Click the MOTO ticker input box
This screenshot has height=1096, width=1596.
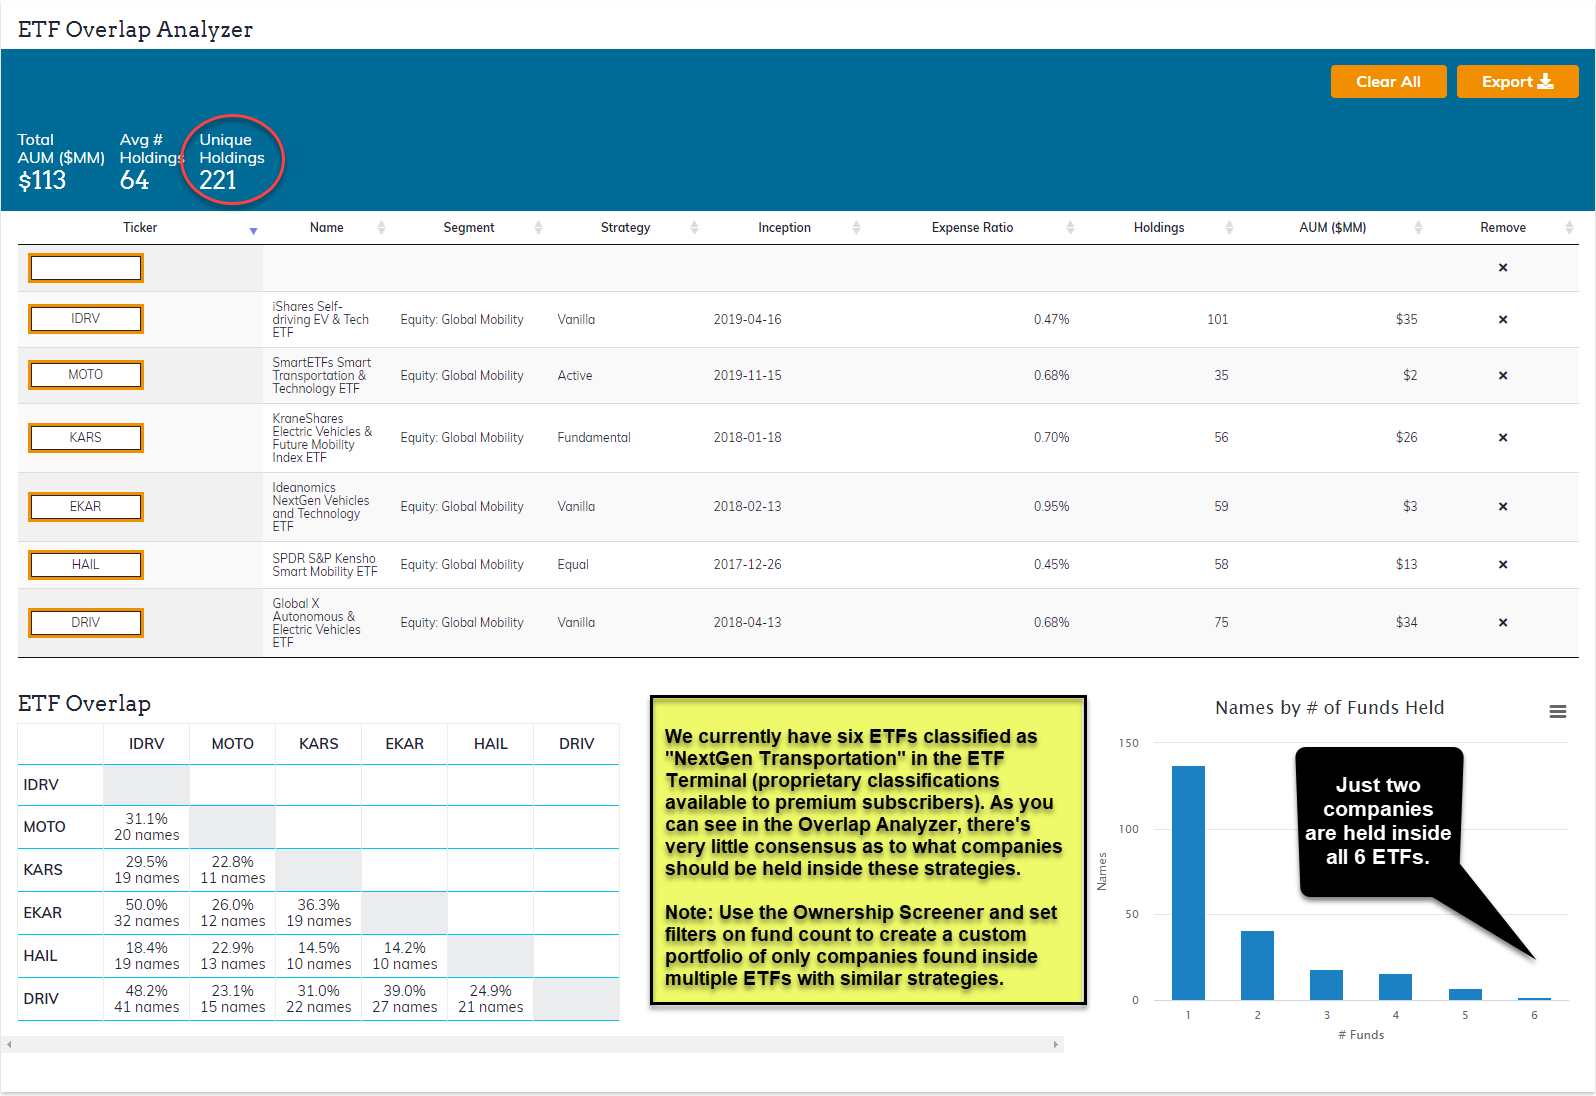[86, 375]
